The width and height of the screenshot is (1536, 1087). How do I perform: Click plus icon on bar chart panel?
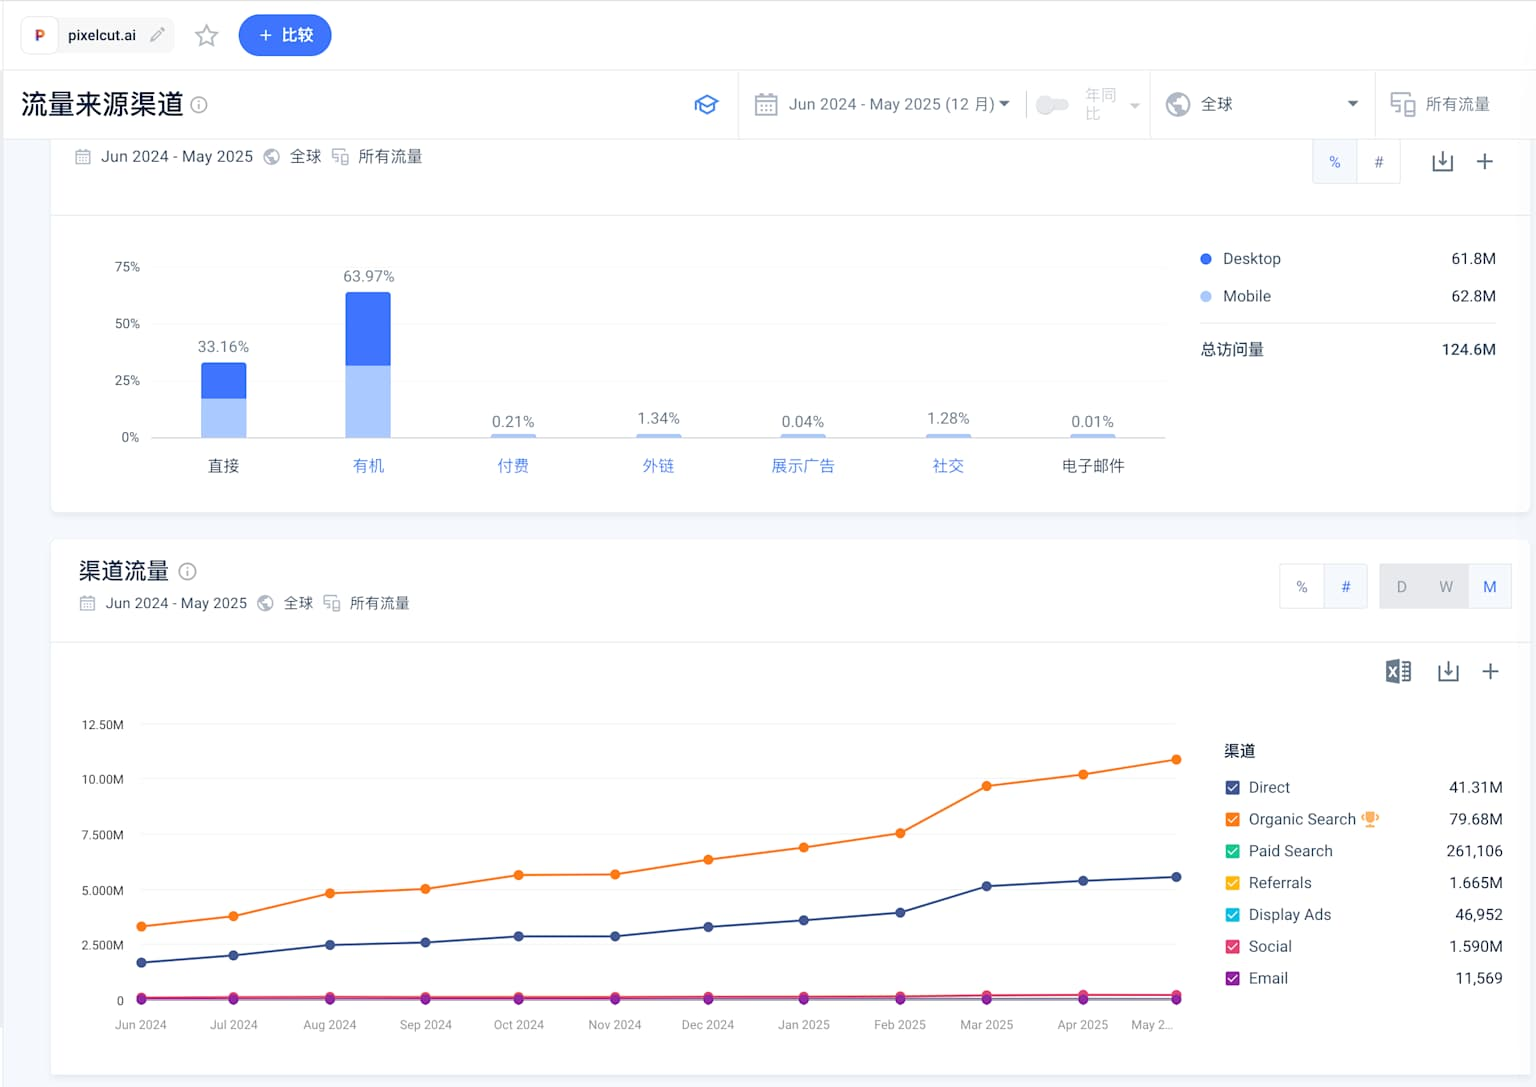point(1485,162)
